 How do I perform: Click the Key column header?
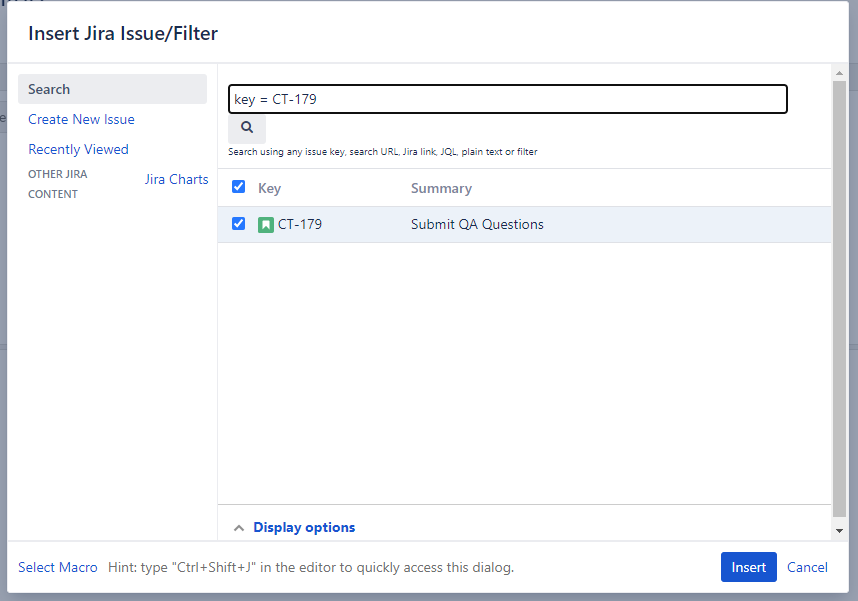[x=269, y=188]
